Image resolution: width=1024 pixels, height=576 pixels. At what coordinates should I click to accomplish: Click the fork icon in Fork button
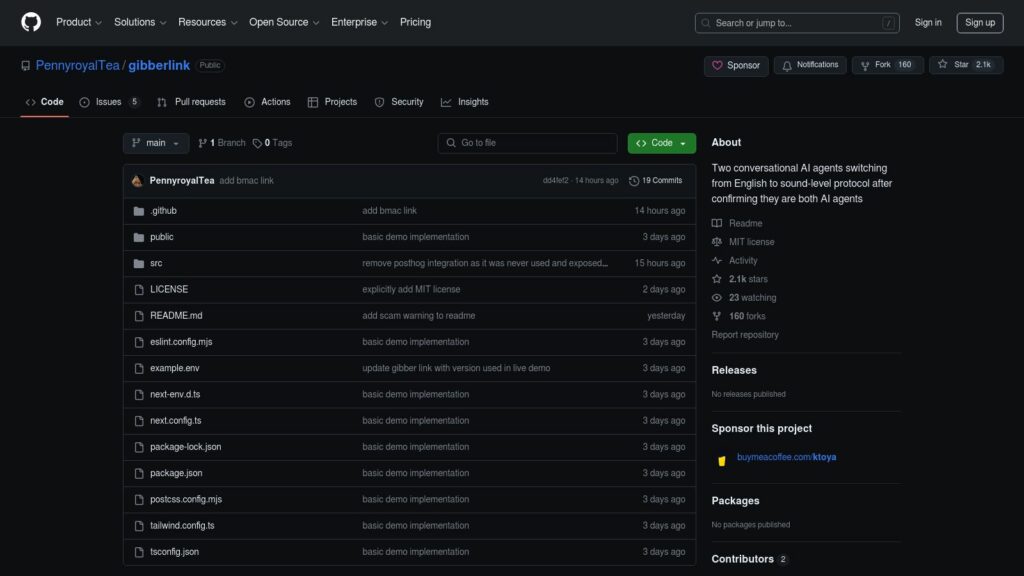tap(865, 65)
